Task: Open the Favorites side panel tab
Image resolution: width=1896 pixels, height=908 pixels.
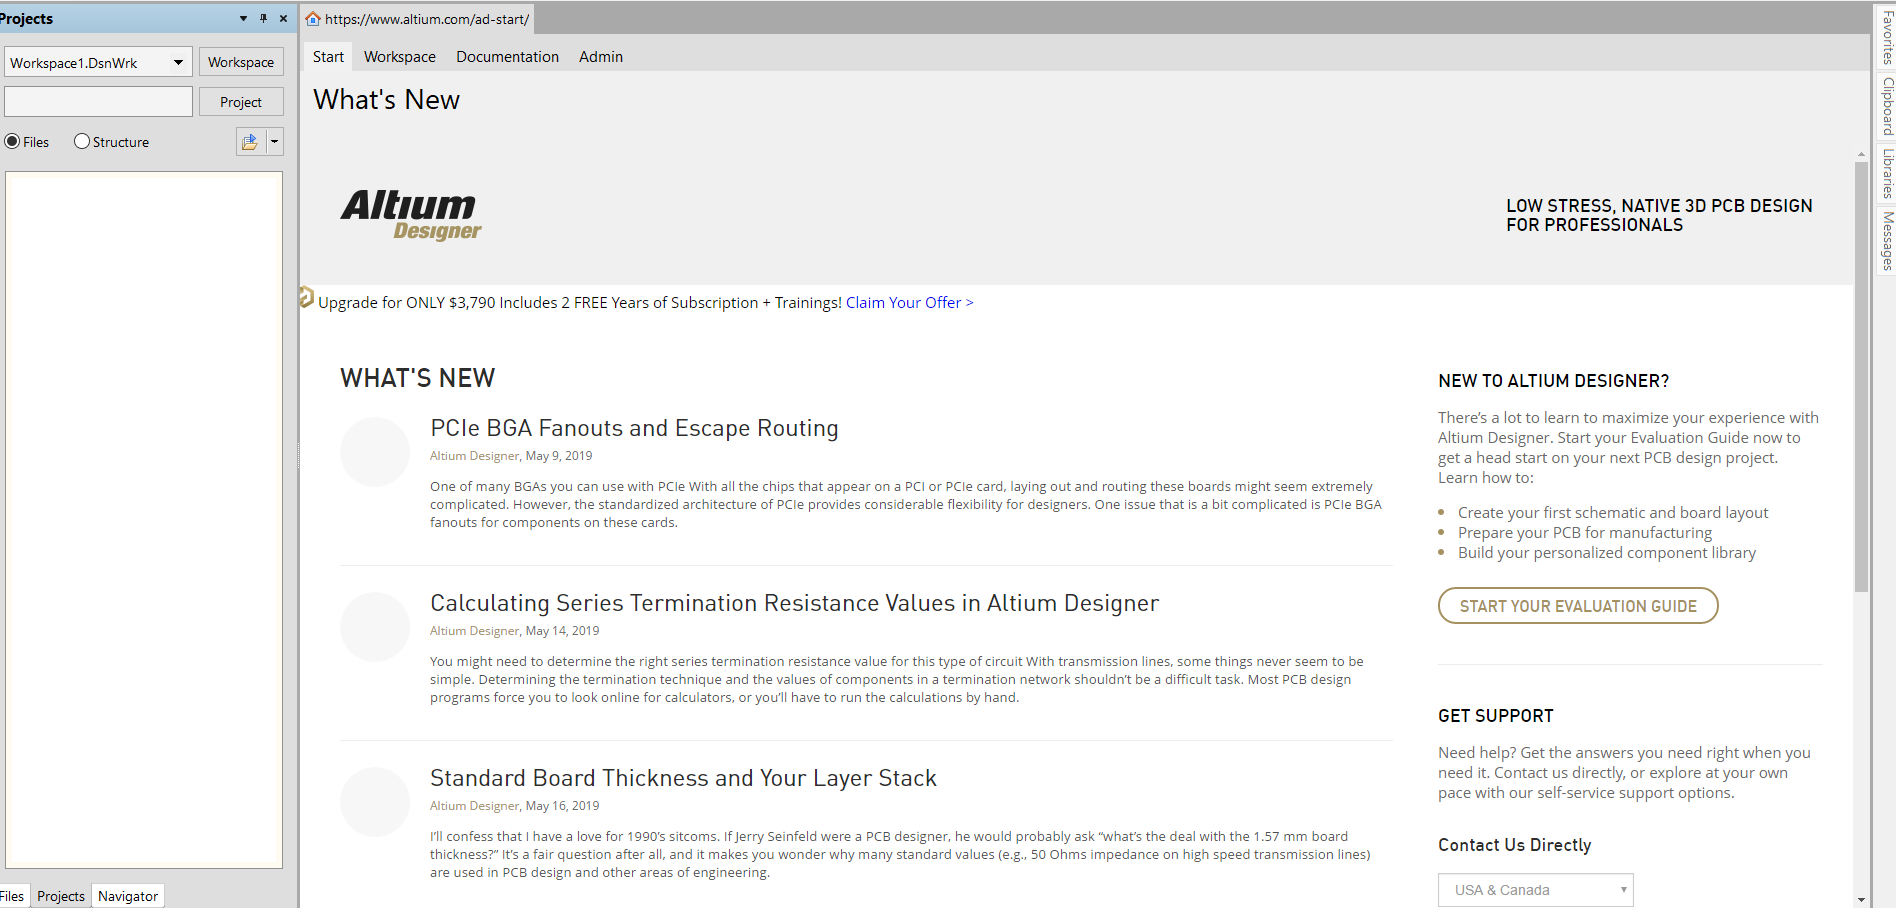Action: (1887, 36)
